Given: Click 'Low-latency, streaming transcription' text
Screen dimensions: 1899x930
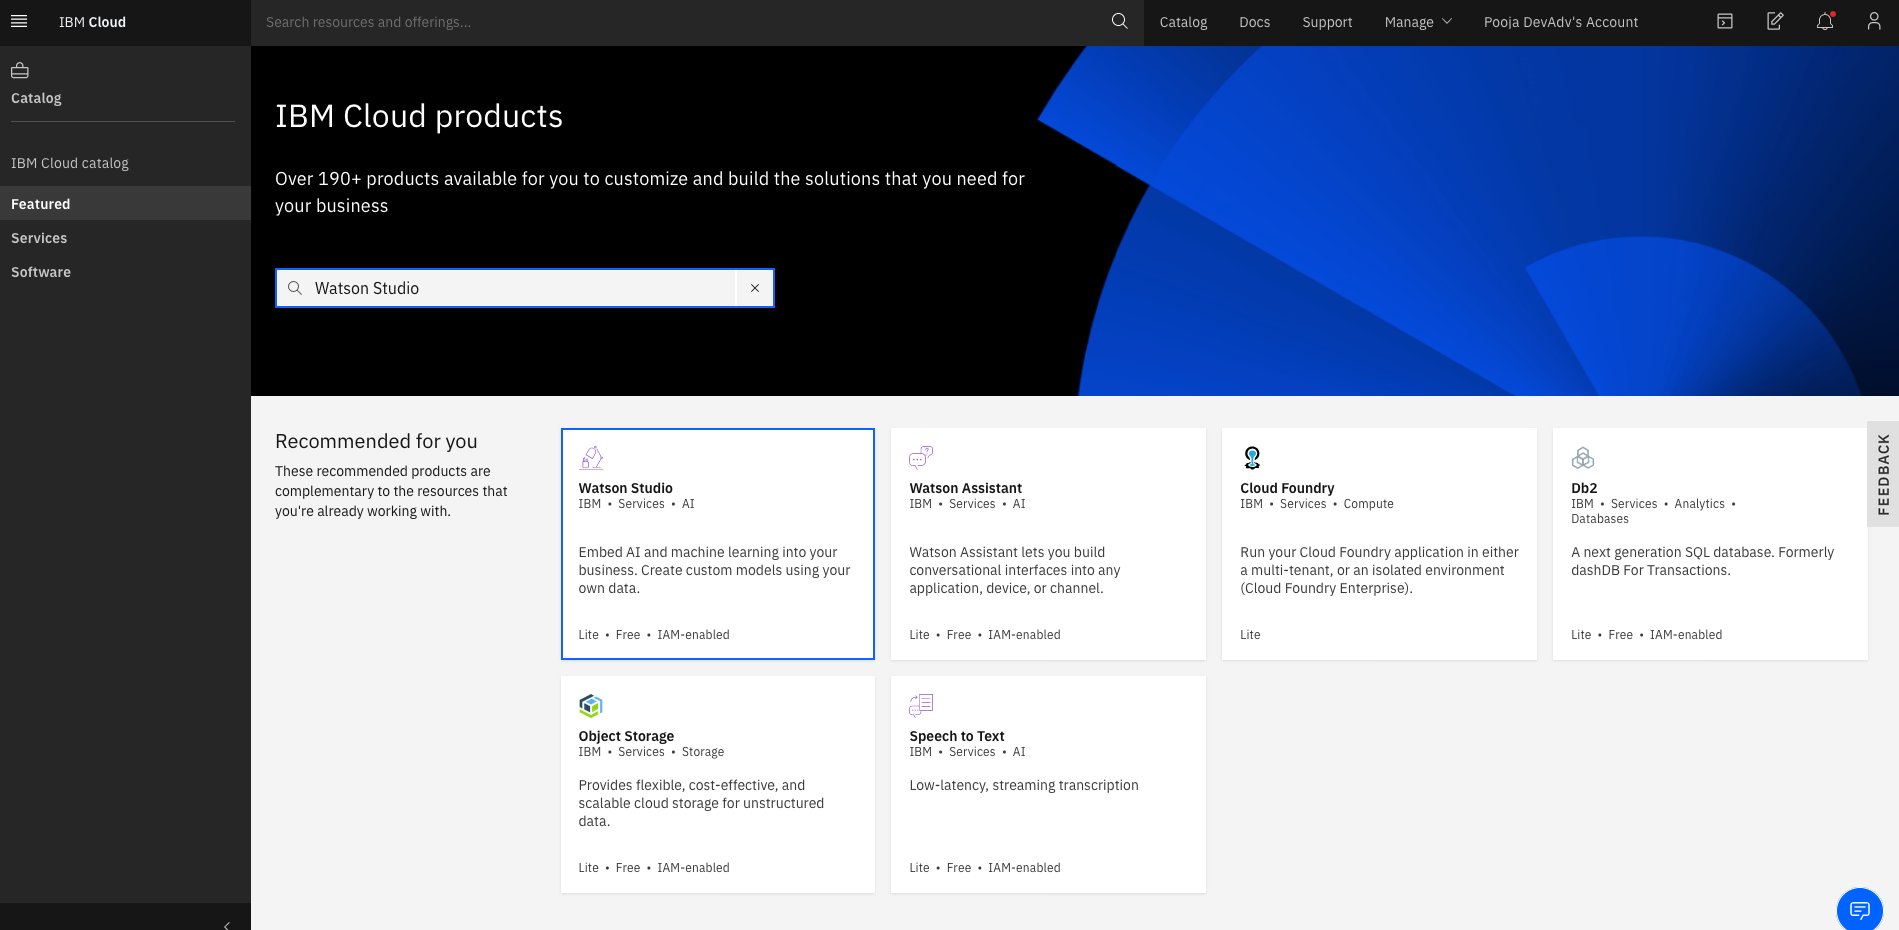Looking at the screenshot, I should pos(1024,785).
